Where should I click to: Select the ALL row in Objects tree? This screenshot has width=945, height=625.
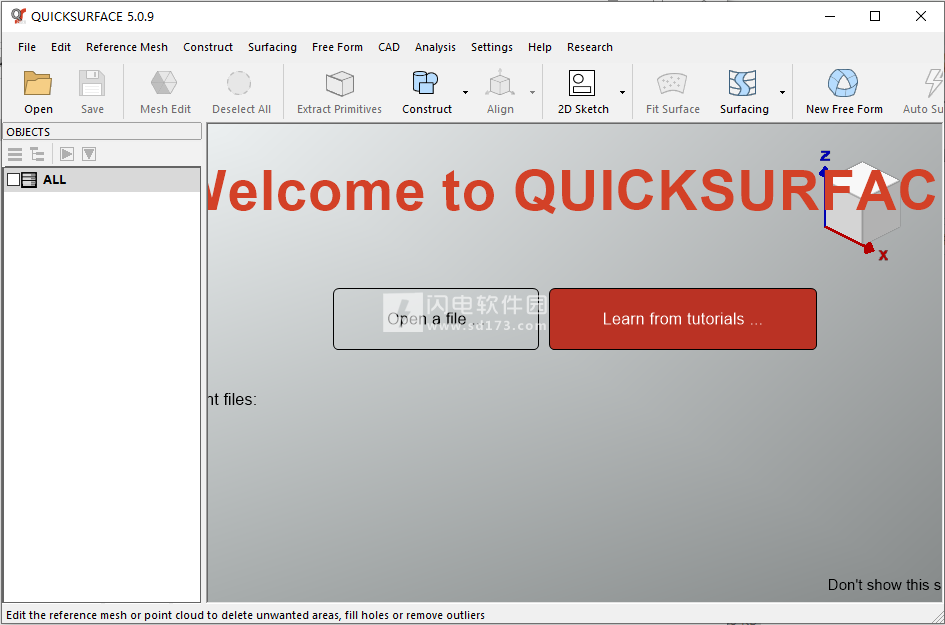102,180
